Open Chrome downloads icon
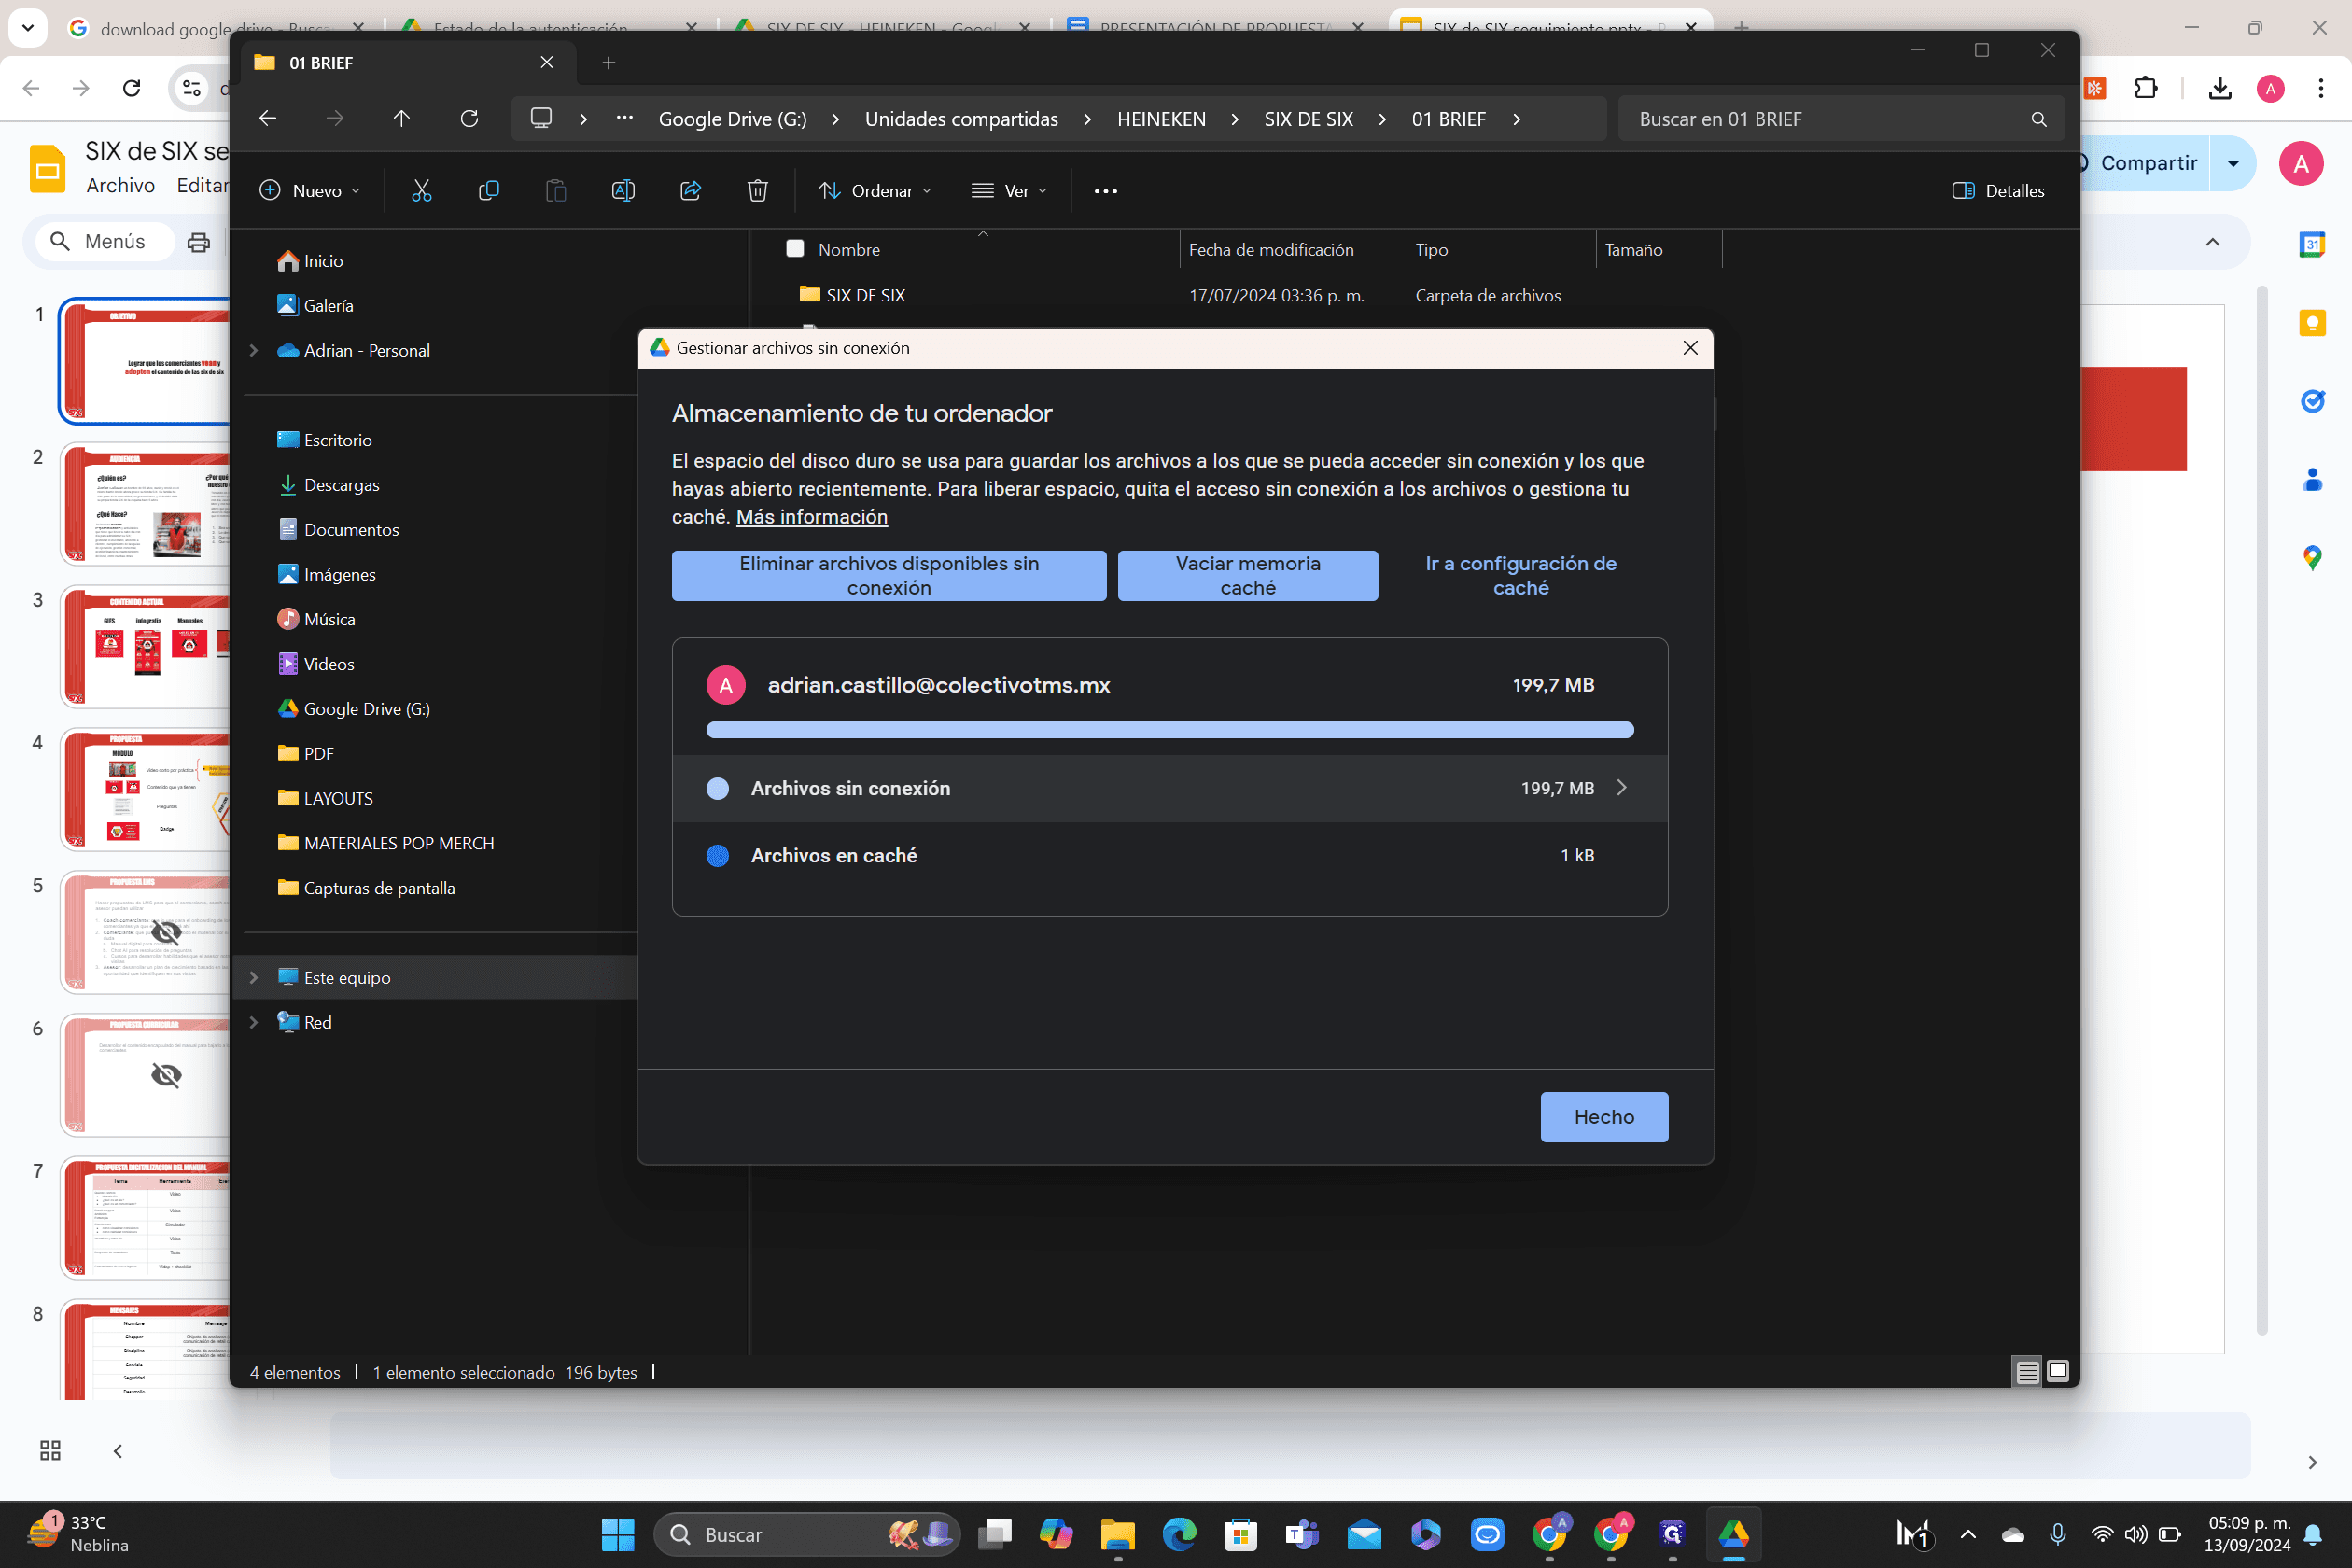 click(2219, 88)
